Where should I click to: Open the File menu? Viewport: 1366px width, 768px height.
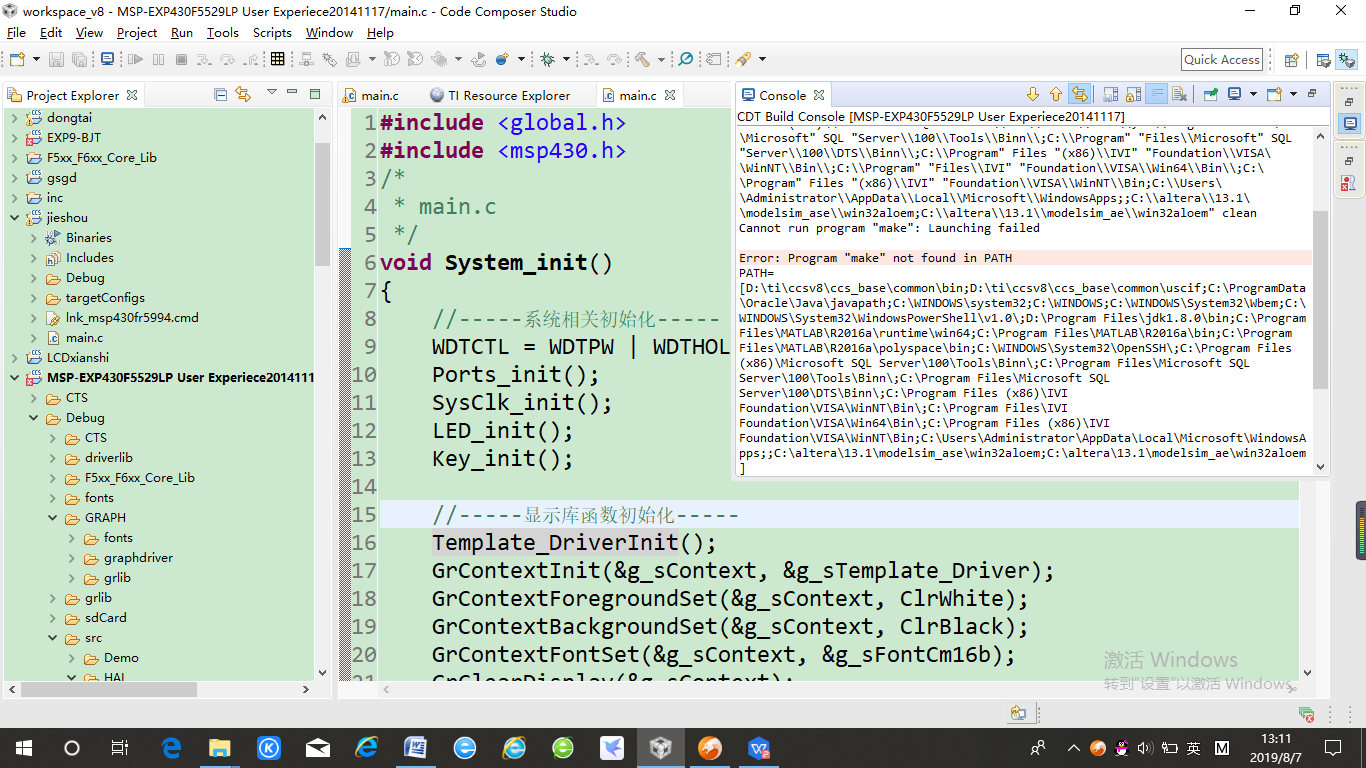(x=16, y=32)
